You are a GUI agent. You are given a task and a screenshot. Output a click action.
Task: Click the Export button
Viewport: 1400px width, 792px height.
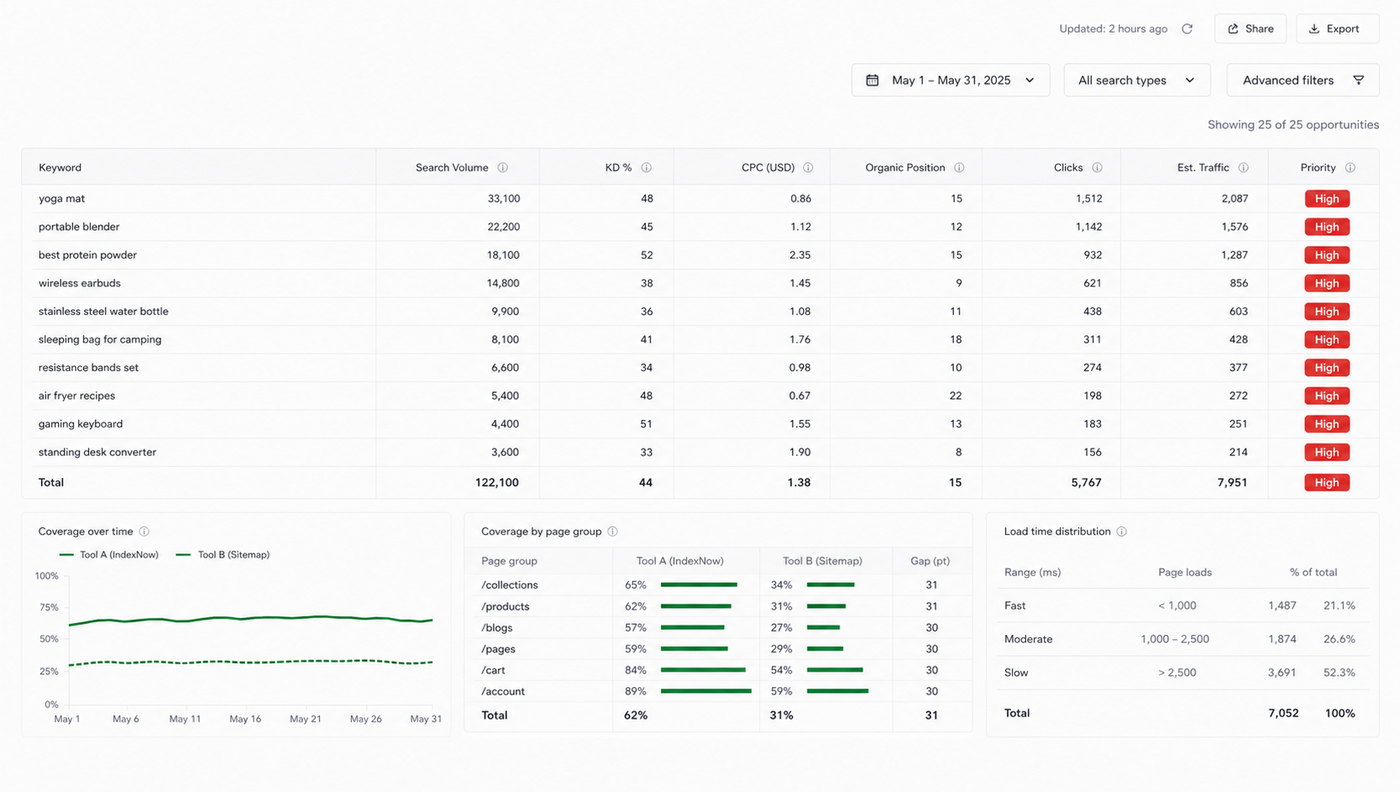[x=1337, y=29]
